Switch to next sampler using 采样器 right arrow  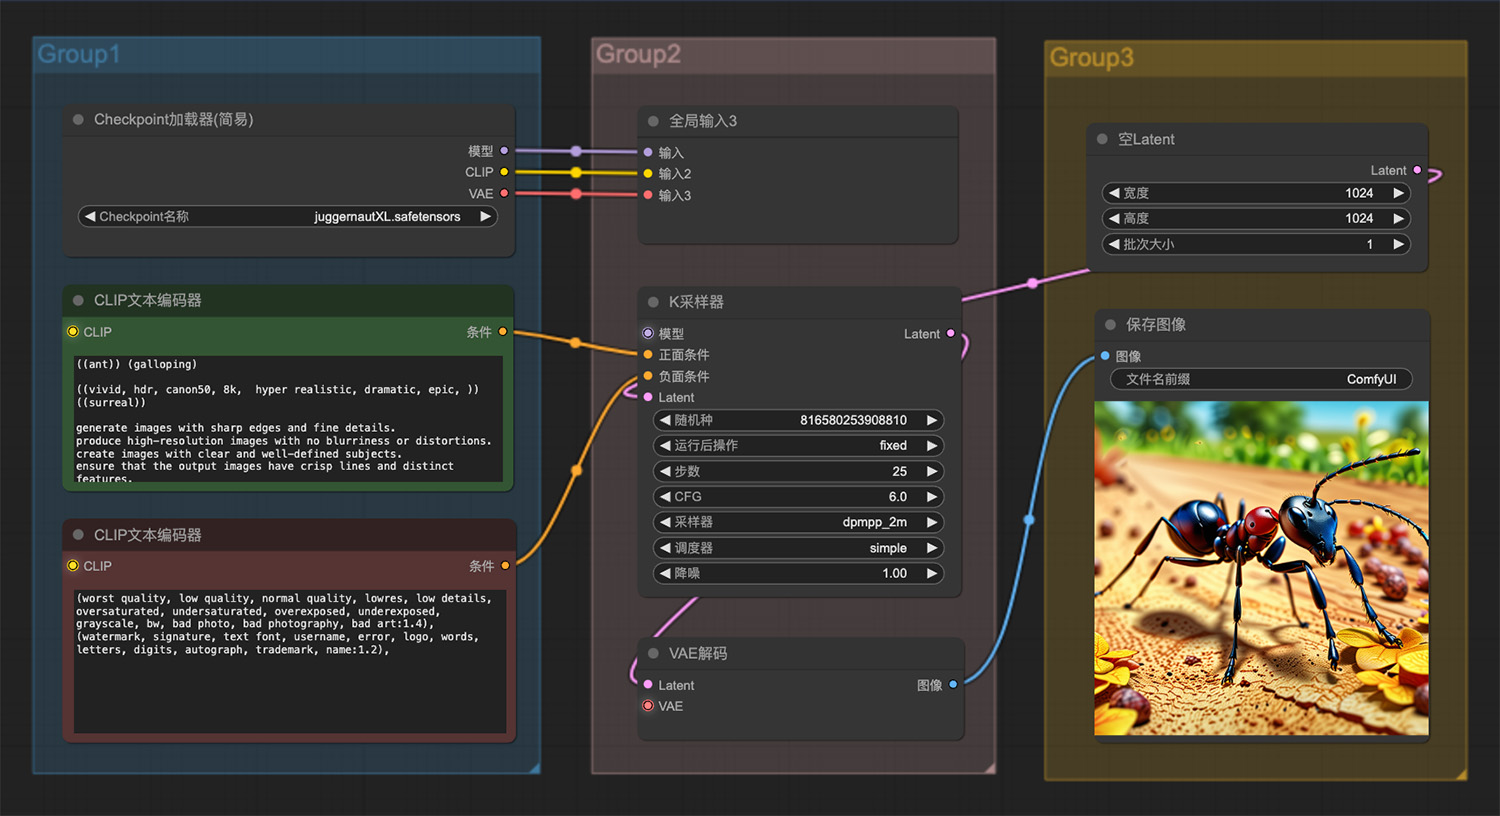point(932,522)
